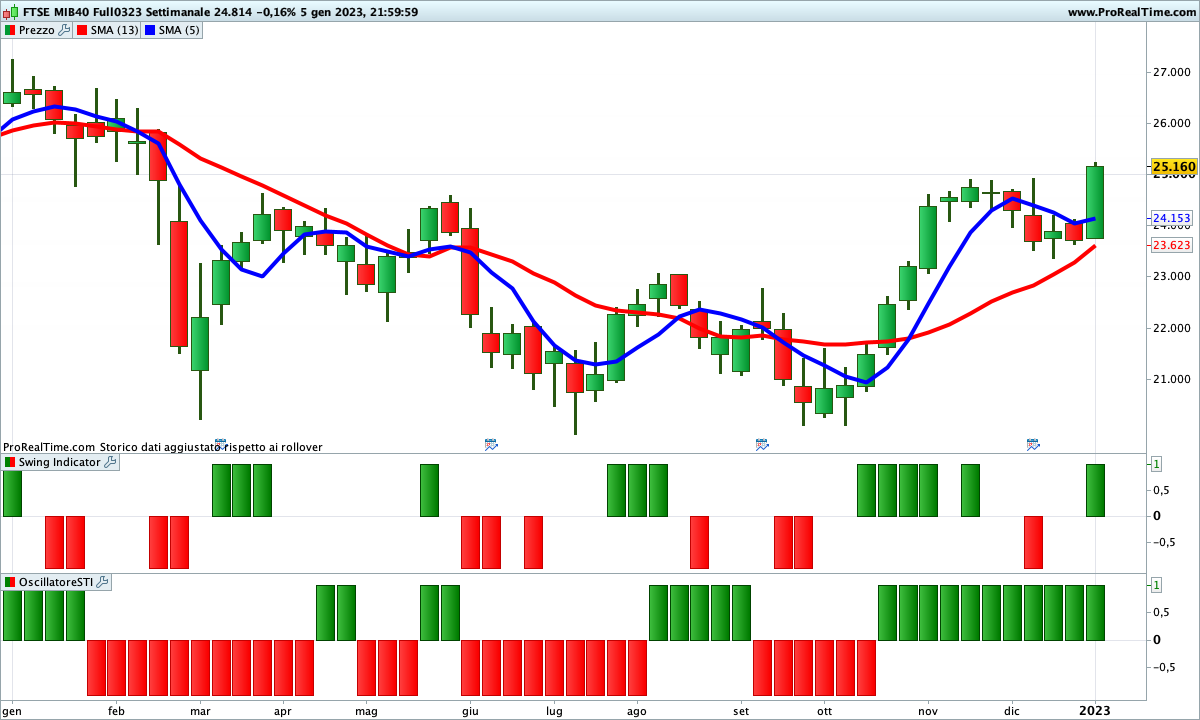Image resolution: width=1200 pixels, height=720 pixels.
Task: Click the 'gen' month label on time axis
Action: tap(12, 711)
